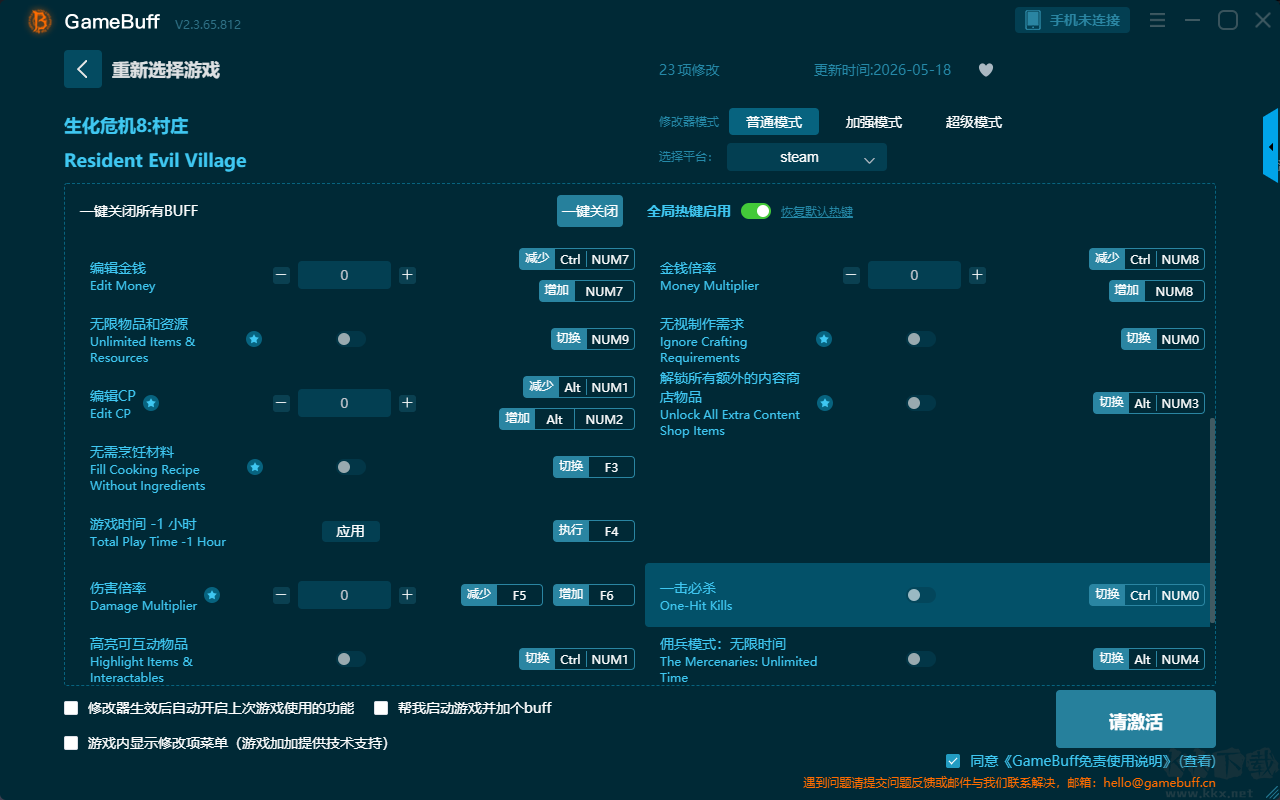Enable Highlight Items & Interactables toggle
1280x800 pixels.
pyautogui.click(x=351, y=659)
